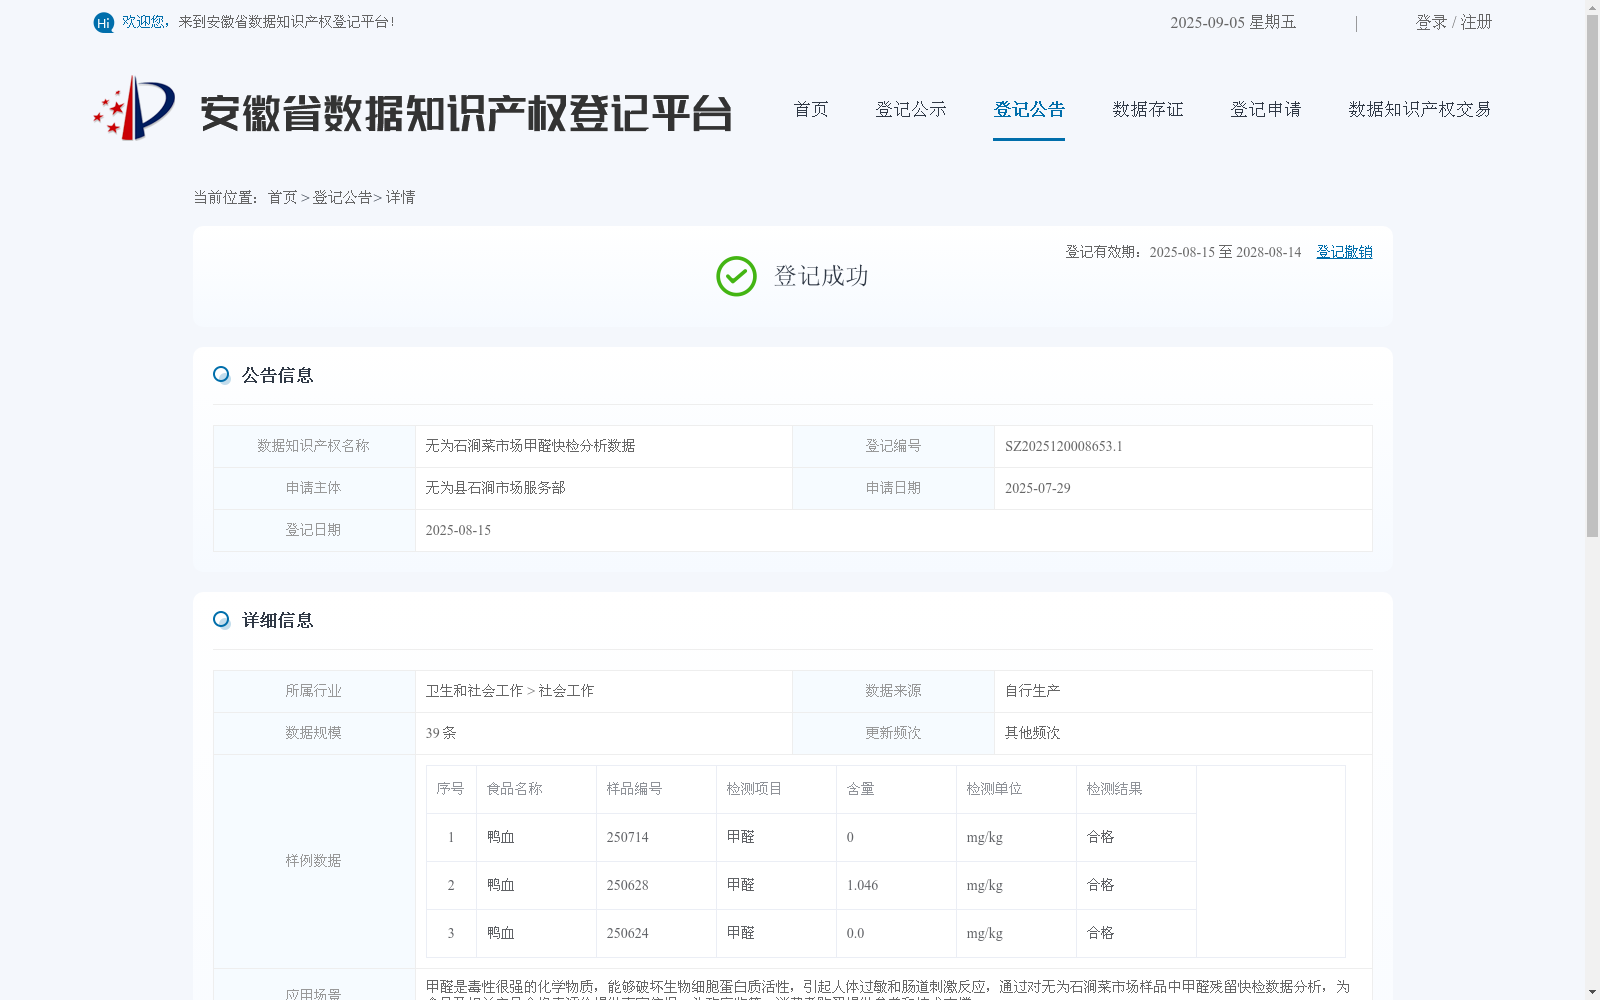Click the 含量 column header
Image resolution: width=1600 pixels, height=1000 pixels.
pyautogui.click(x=860, y=789)
